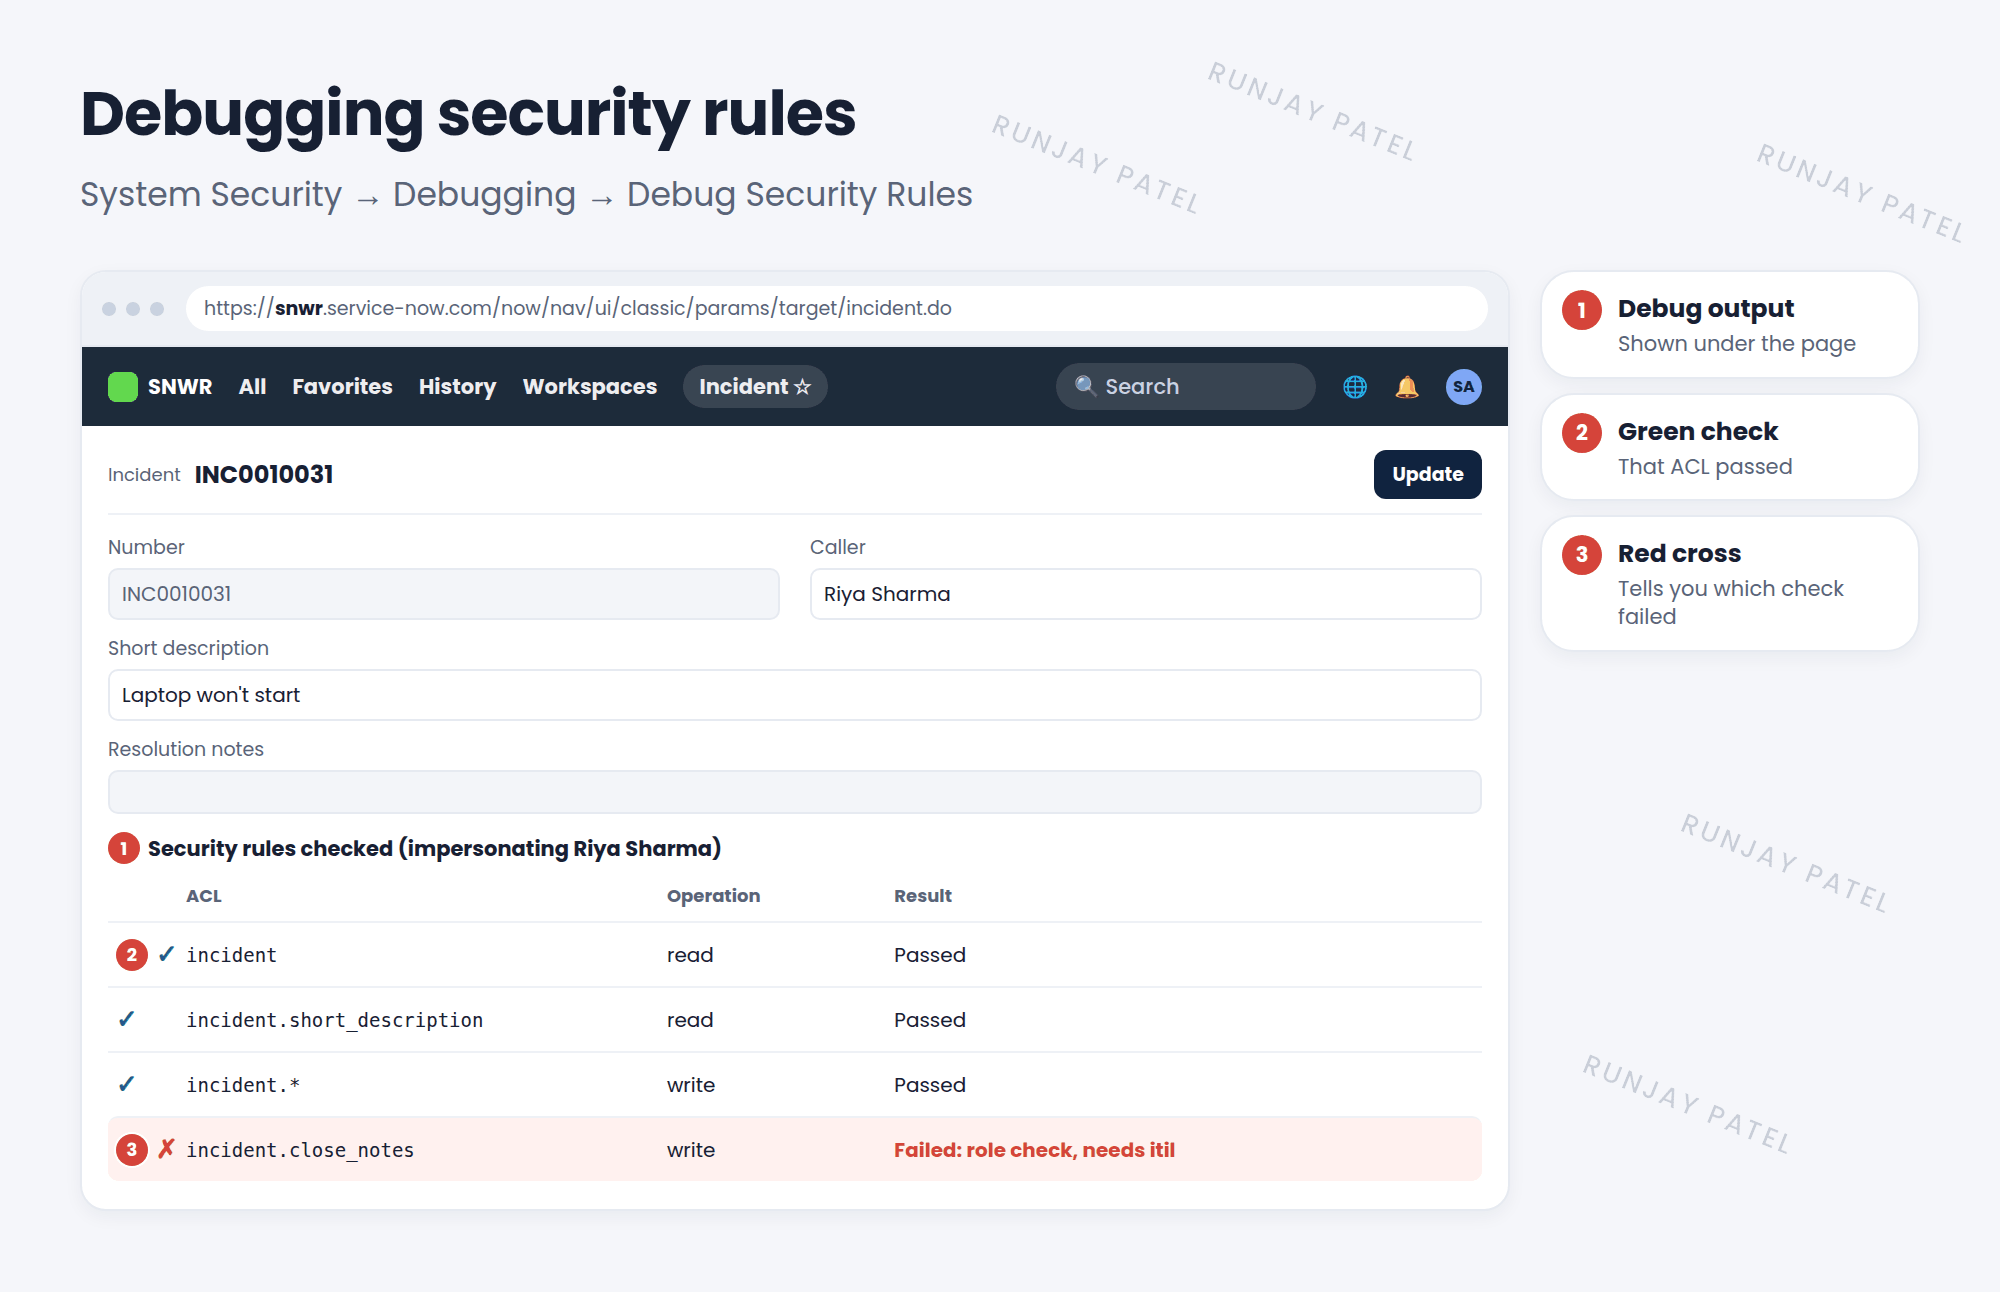Open the Favorites menu
Viewport: 2000px width, 1292px height.
342,387
